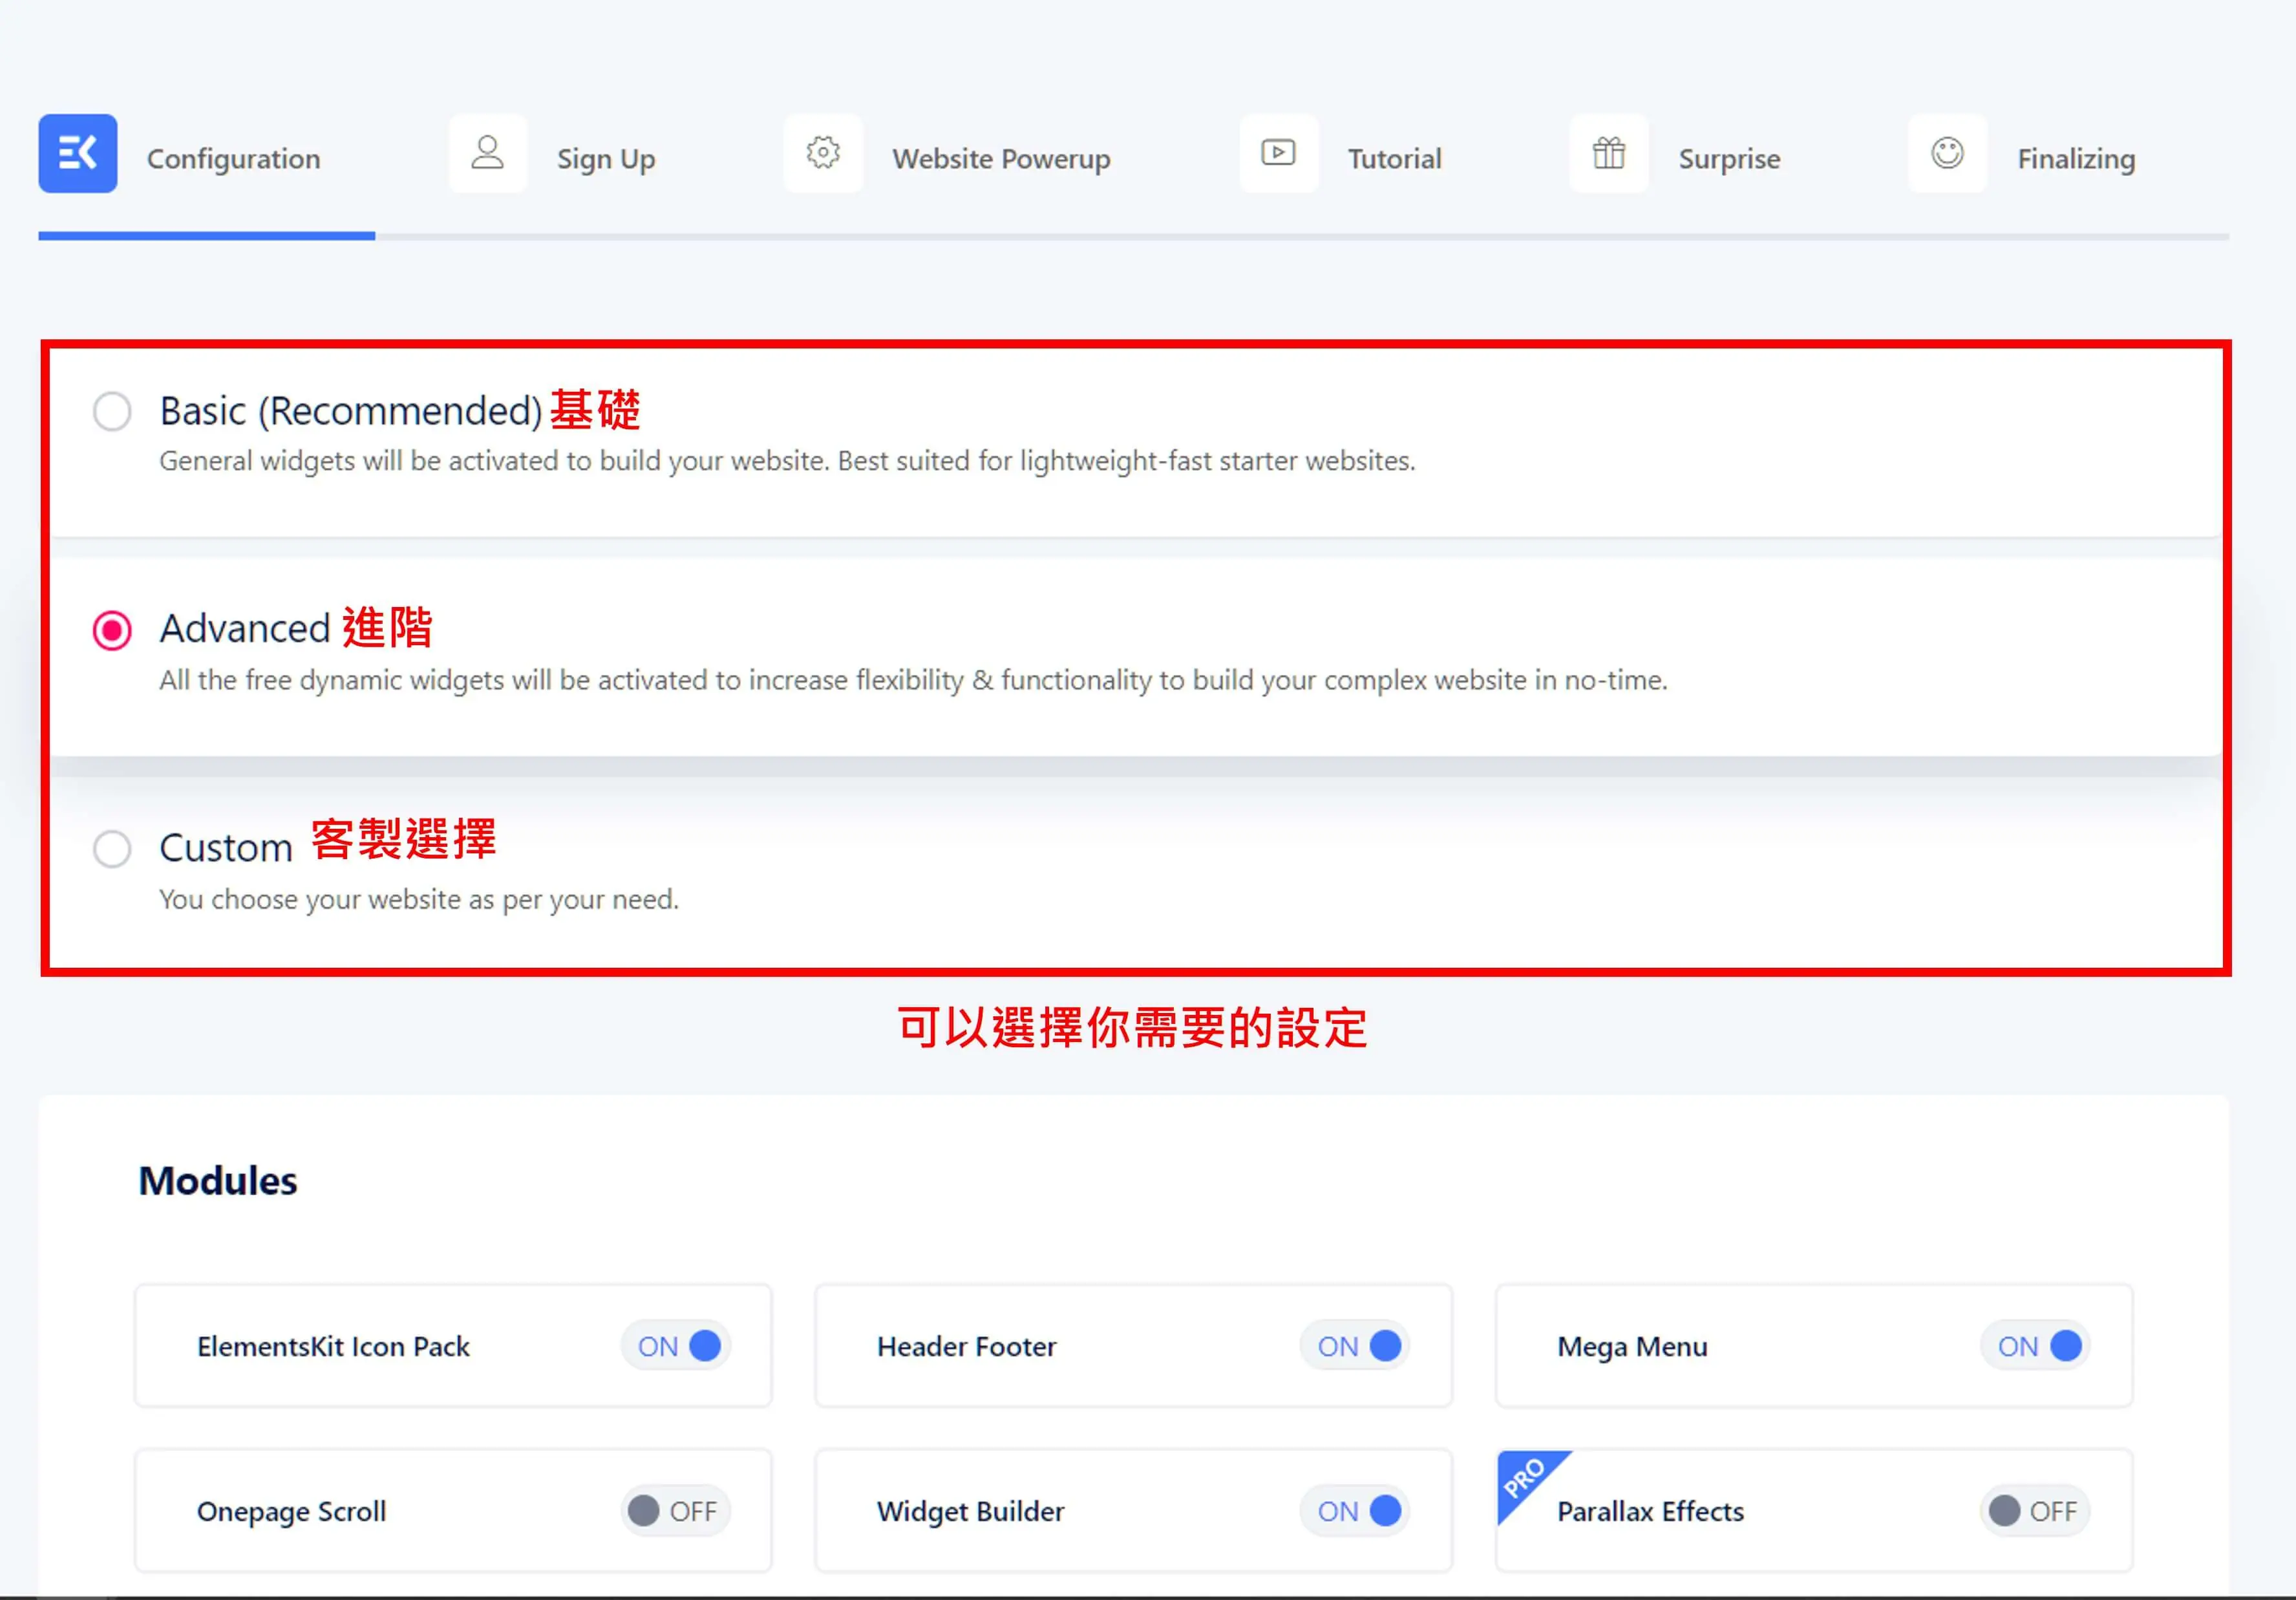Screen dimensions: 2296x1600
Task: Click the step progress bar under Configuration
Action: point(207,236)
